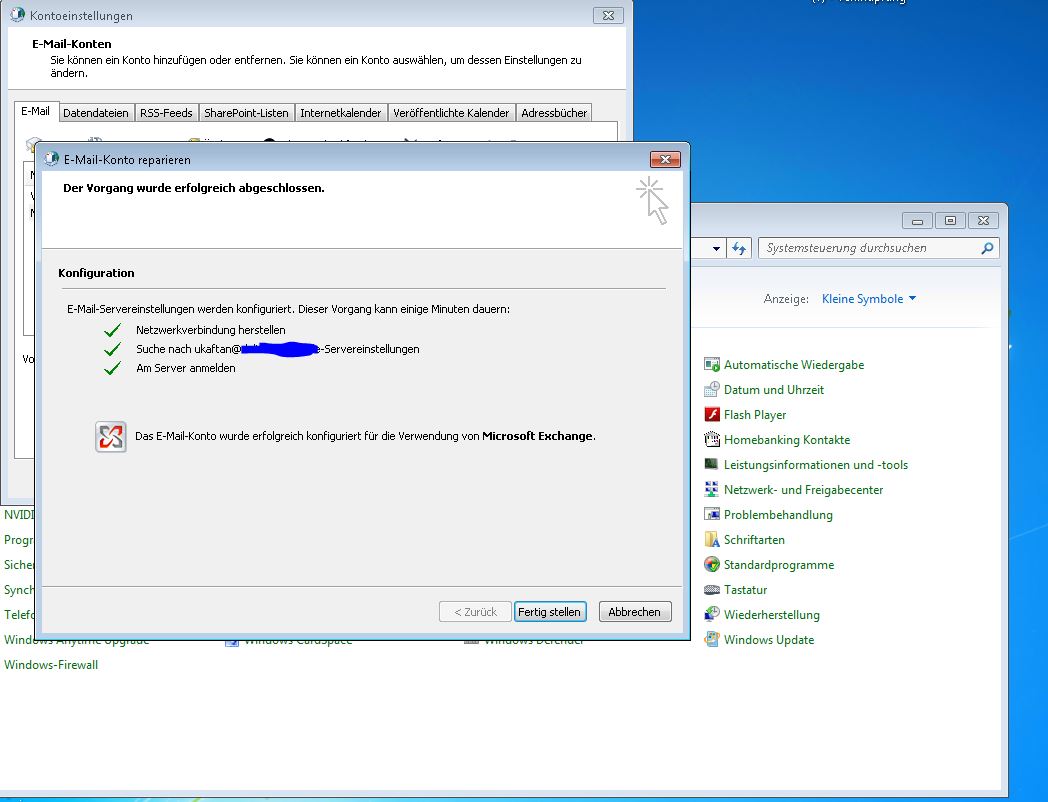This screenshot has height=802, width=1048.
Task: Minimize the Systemsteuerung window
Action: pos(917,221)
